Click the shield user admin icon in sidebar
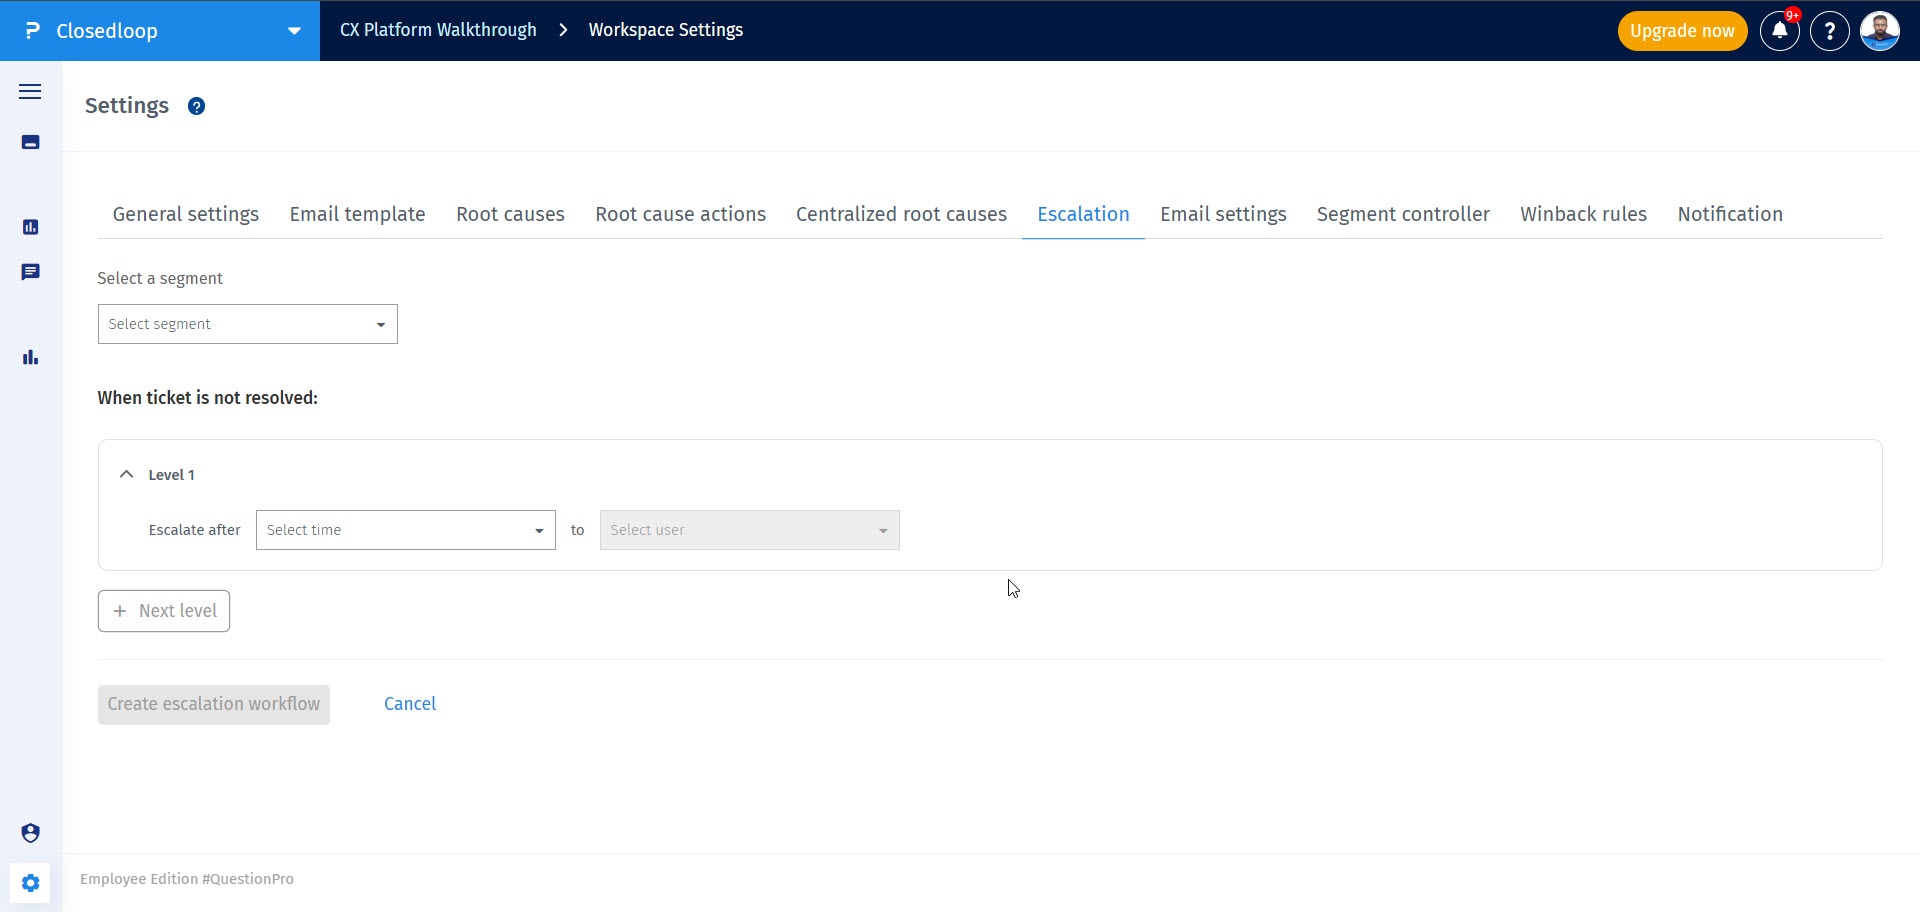The image size is (1920, 912). [x=30, y=833]
